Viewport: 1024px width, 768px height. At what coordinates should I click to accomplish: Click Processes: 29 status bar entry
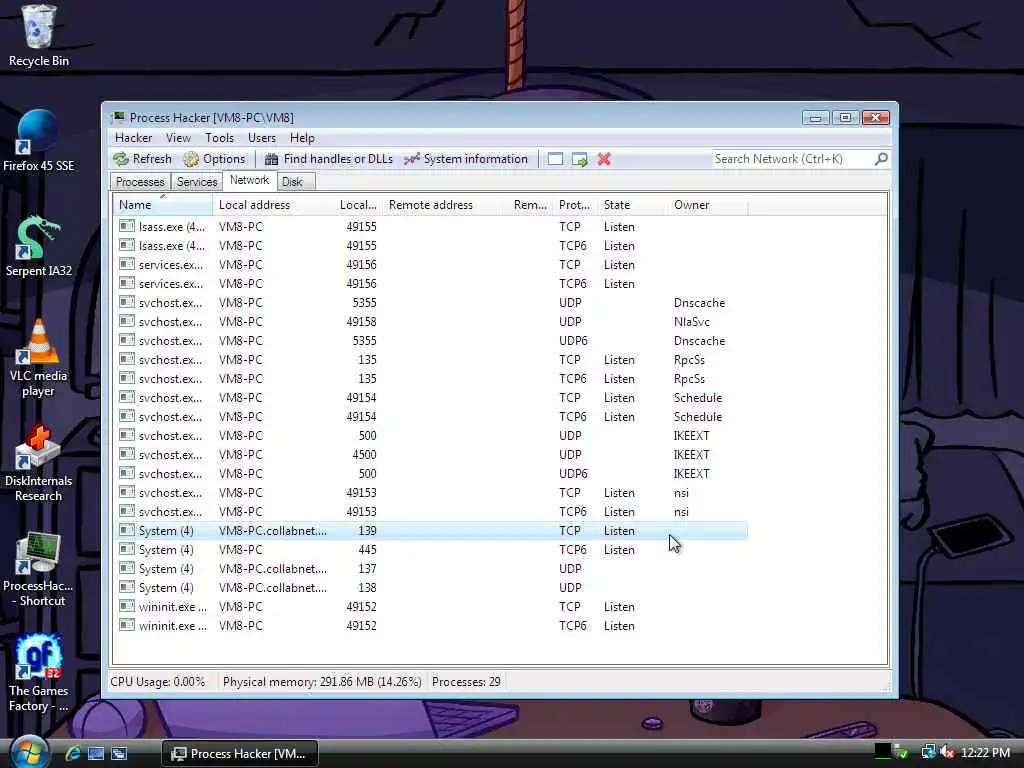466,682
